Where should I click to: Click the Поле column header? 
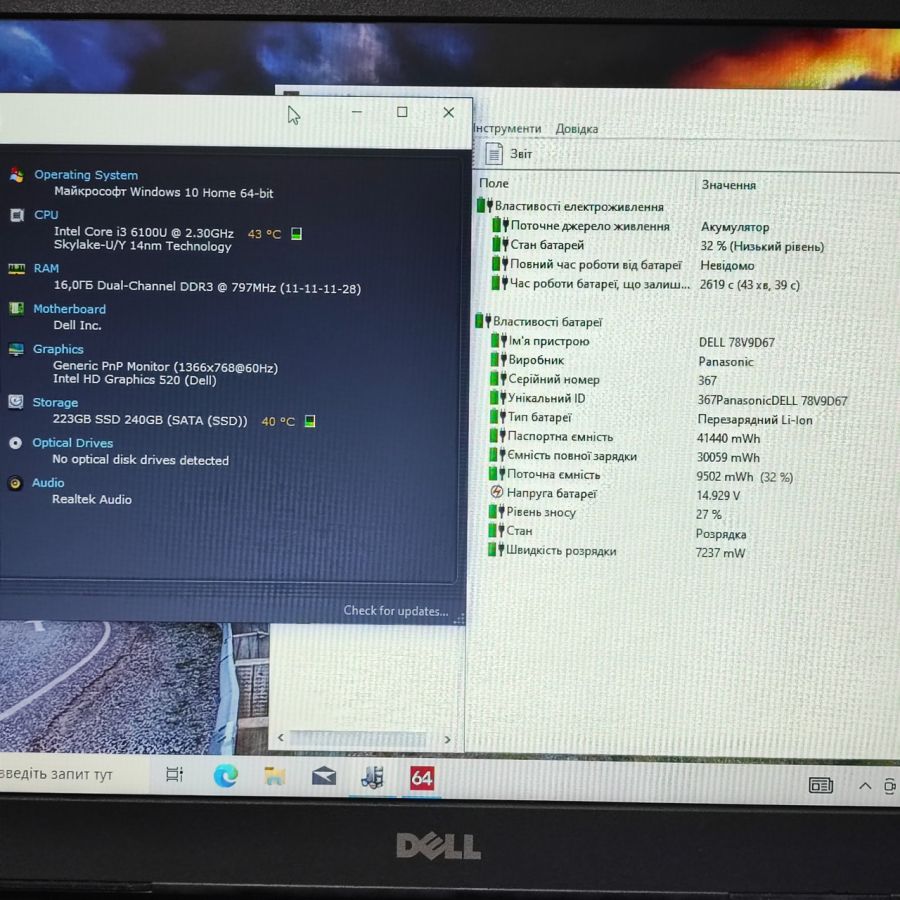(x=494, y=183)
